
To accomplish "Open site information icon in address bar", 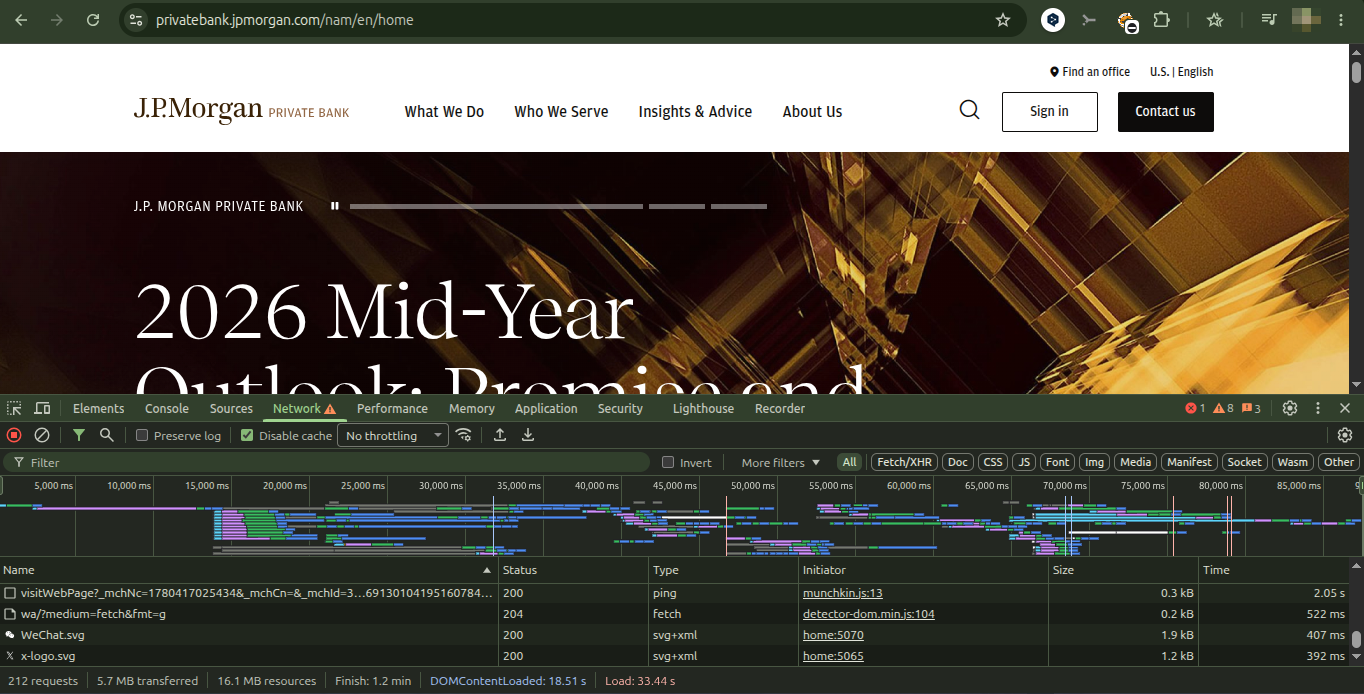I will point(137,20).
